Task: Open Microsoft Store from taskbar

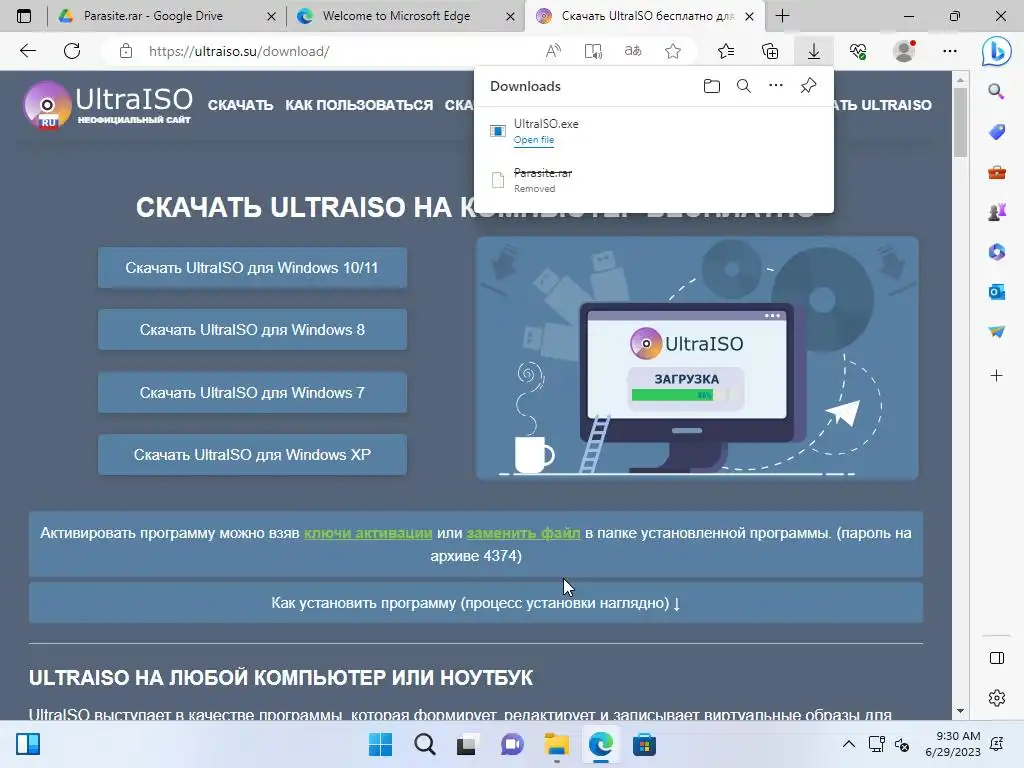Action: [x=644, y=744]
